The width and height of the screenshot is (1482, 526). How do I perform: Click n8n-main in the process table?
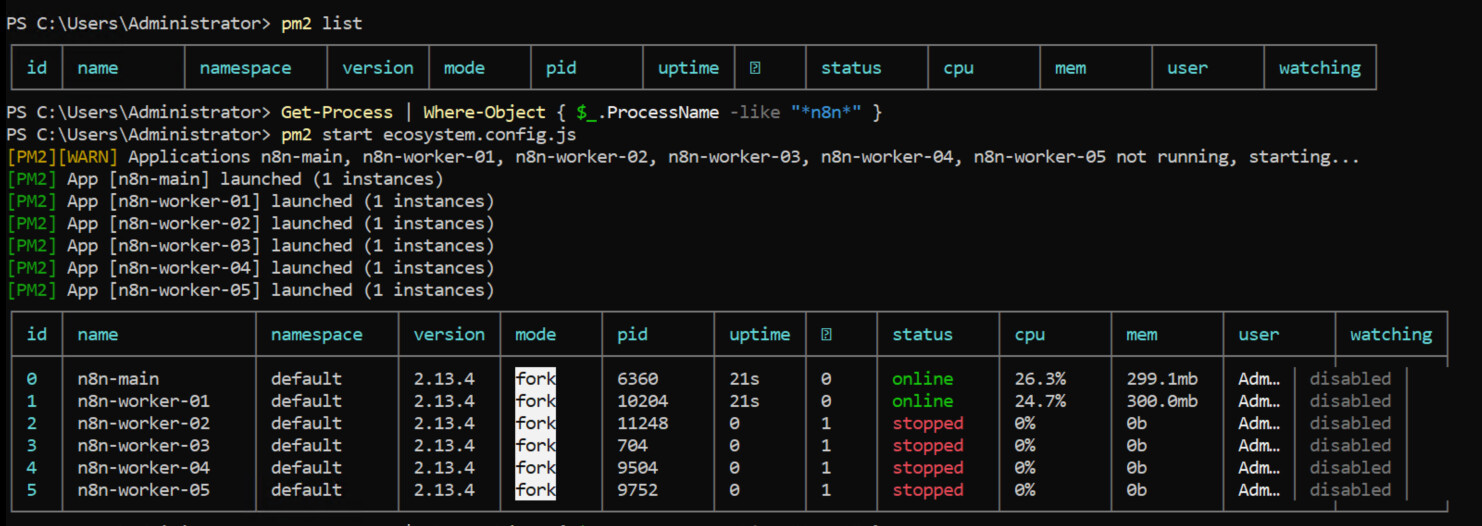[118, 379]
